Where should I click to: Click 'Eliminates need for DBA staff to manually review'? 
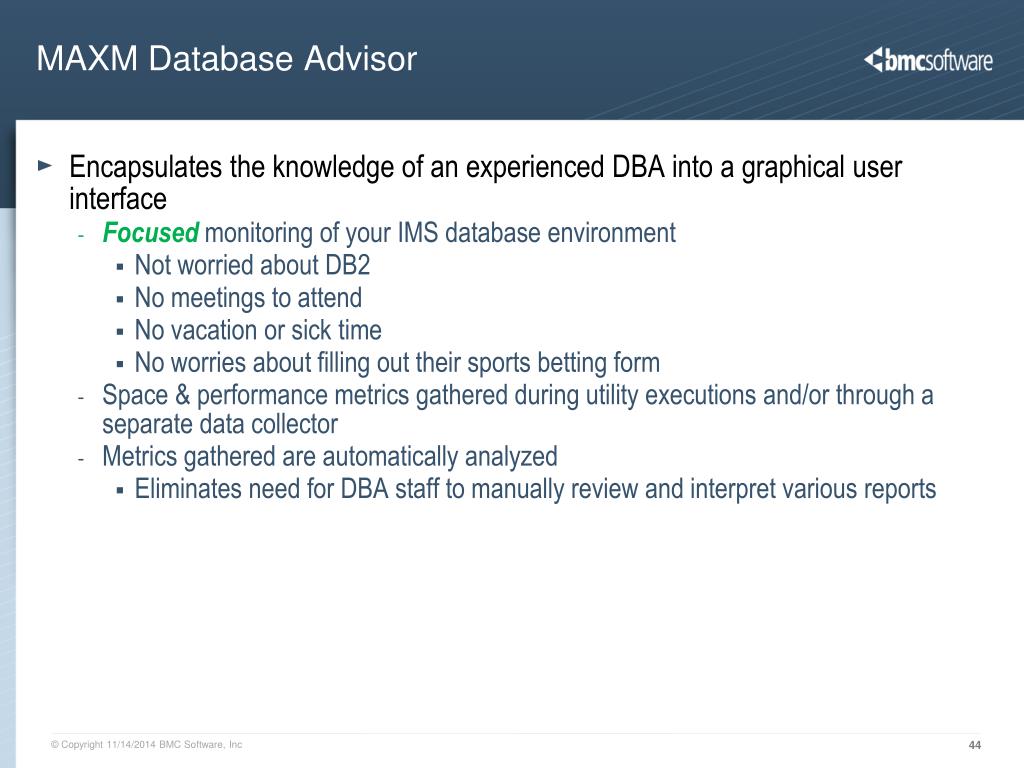pos(387,490)
